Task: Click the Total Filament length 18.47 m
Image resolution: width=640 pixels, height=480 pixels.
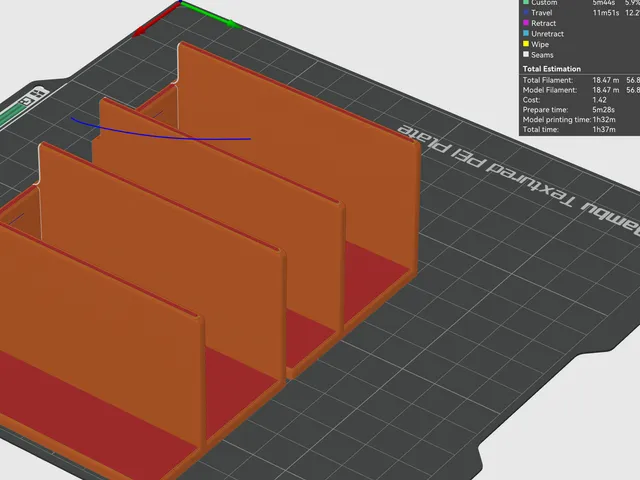Action: pyautogui.click(x=606, y=80)
